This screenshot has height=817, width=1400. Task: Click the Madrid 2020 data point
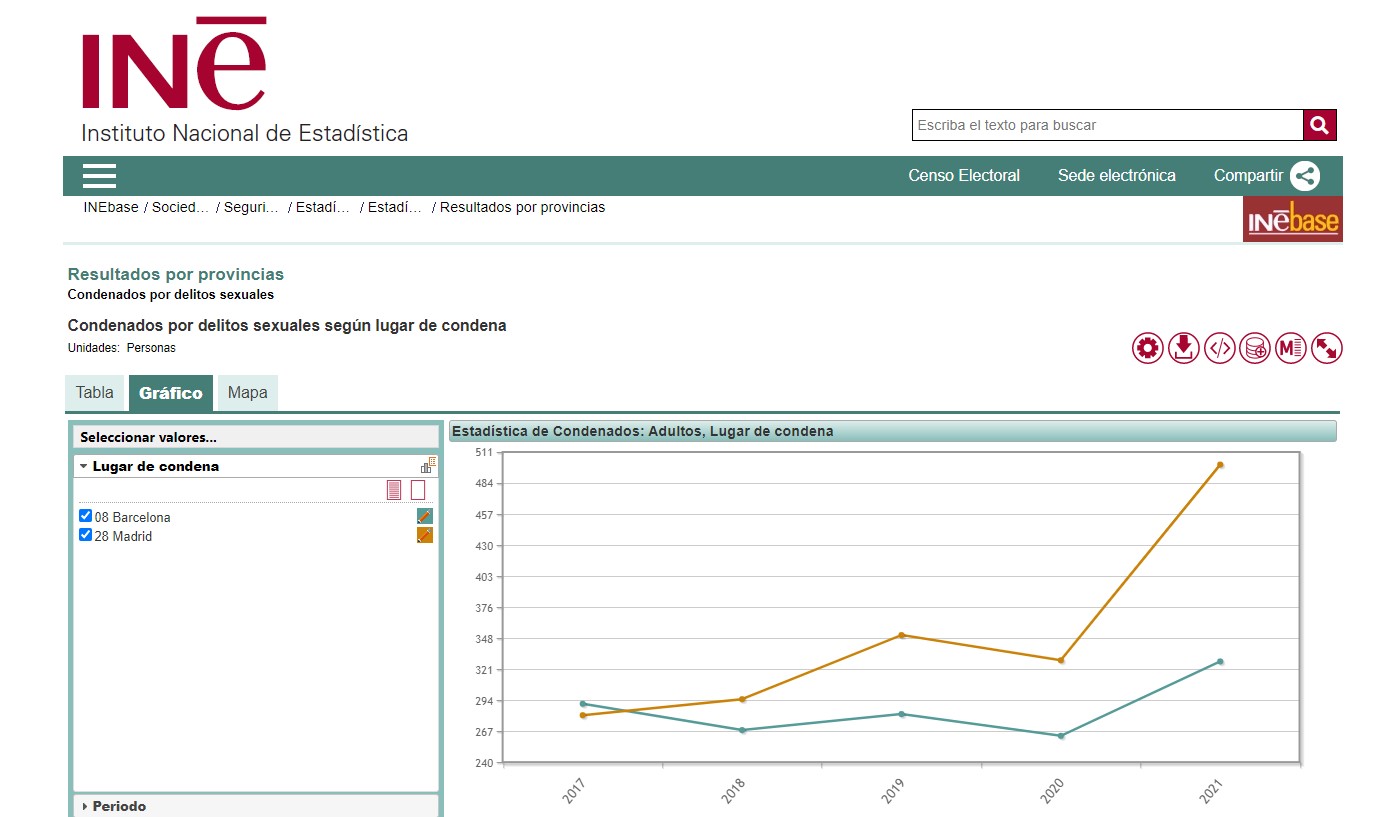click(x=1061, y=660)
